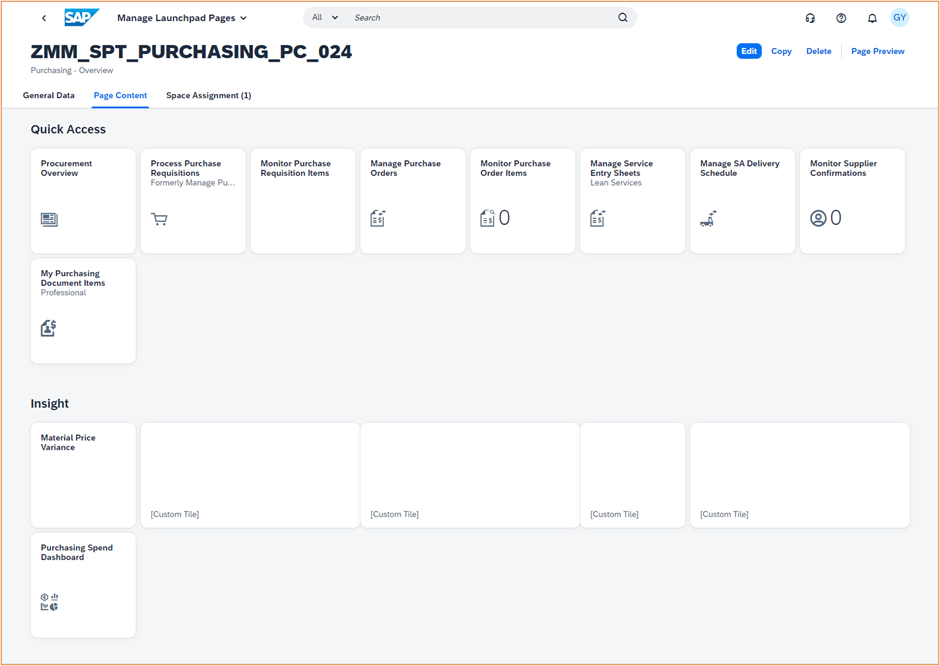Click the Monitor Purchase Order Items icon
The height and width of the screenshot is (666, 940).
487,218
